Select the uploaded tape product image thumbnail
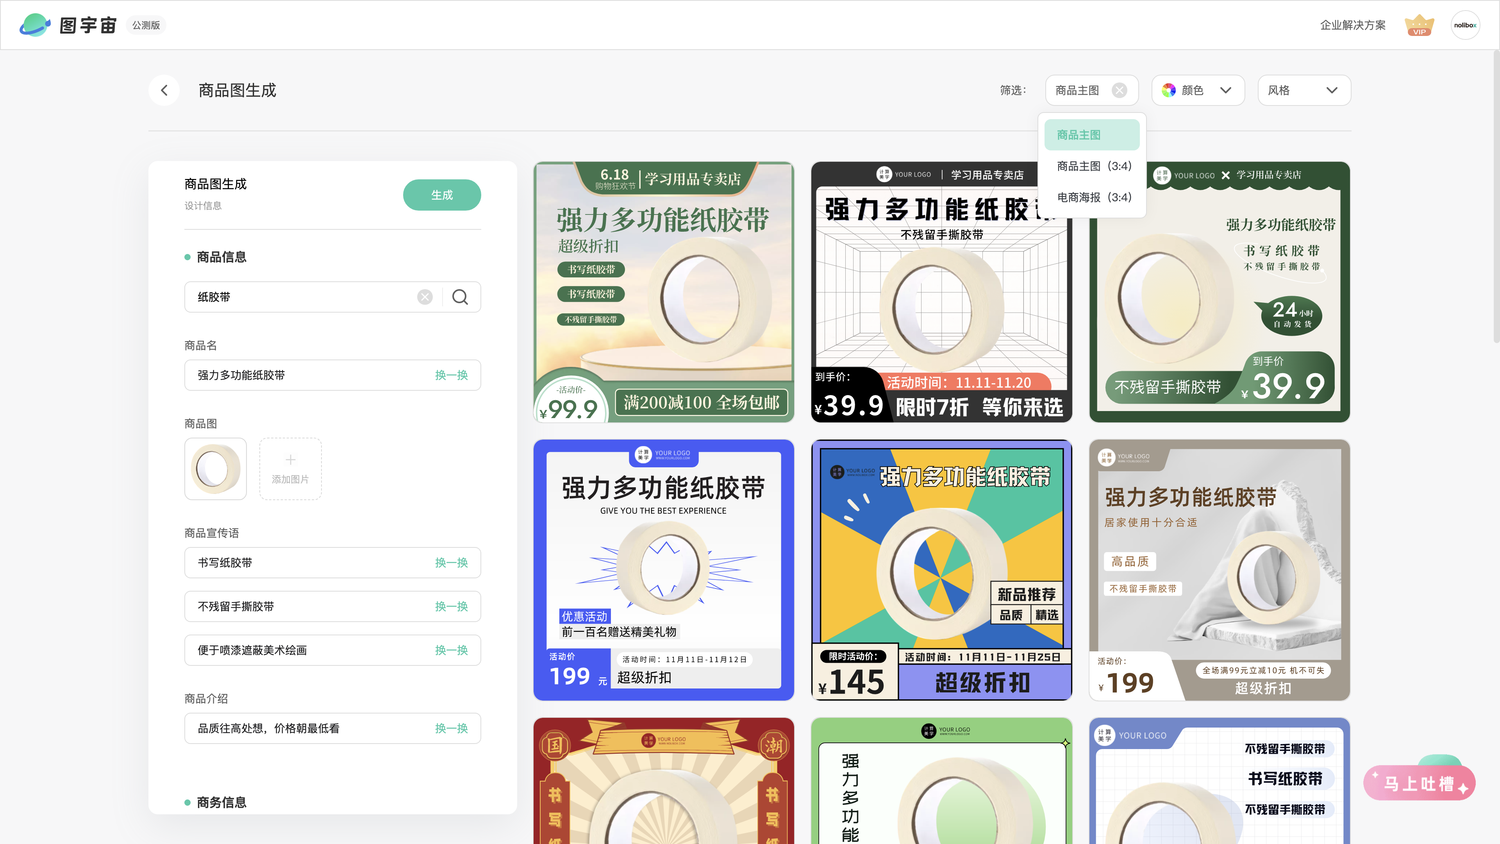This screenshot has height=844, width=1500. click(x=215, y=468)
